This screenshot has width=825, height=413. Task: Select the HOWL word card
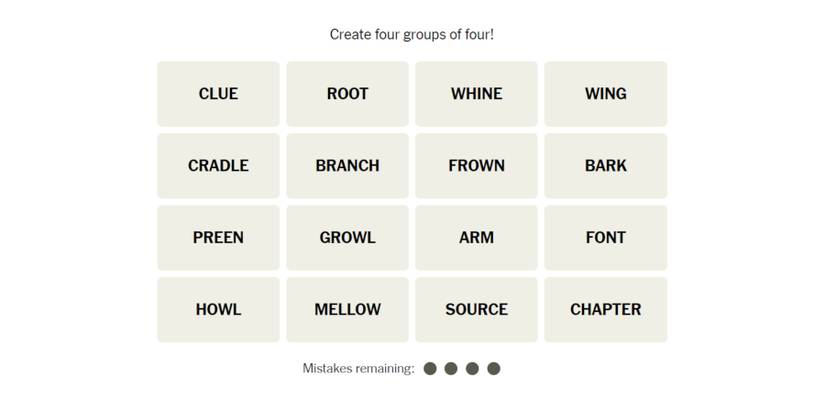[x=218, y=310]
